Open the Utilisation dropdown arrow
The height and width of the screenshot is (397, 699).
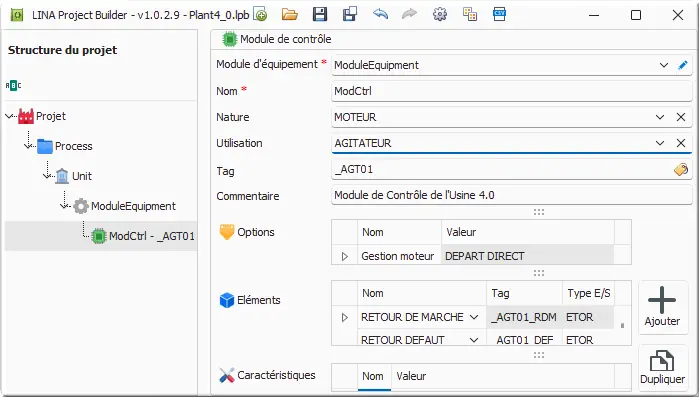pos(660,143)
